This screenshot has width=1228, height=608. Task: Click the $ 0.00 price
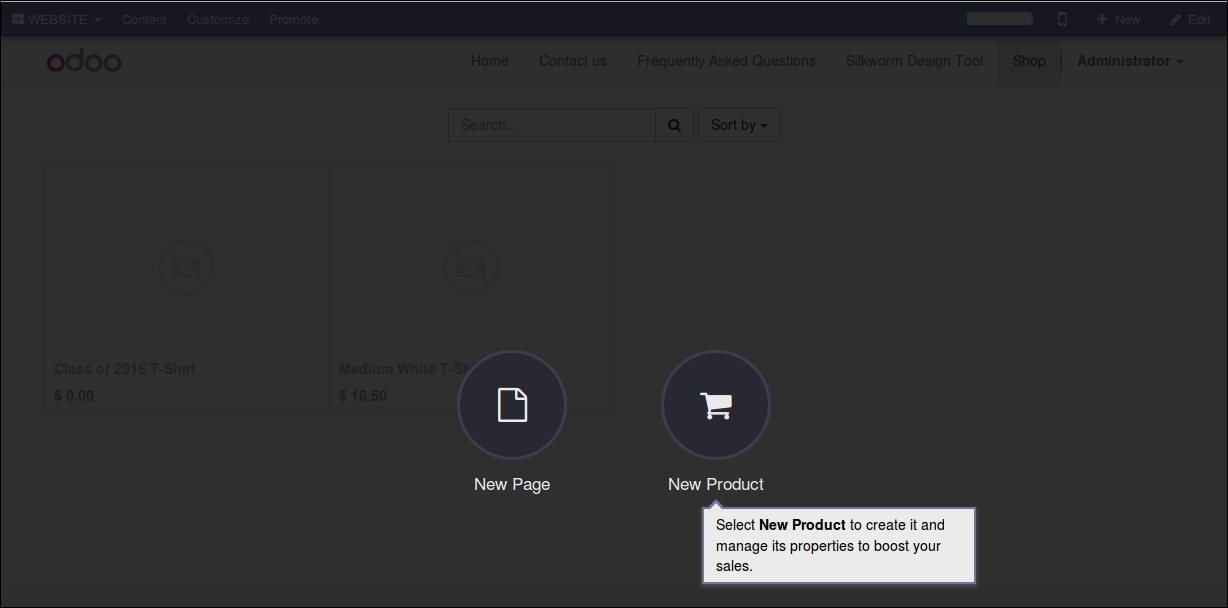[x=74, y=396]
